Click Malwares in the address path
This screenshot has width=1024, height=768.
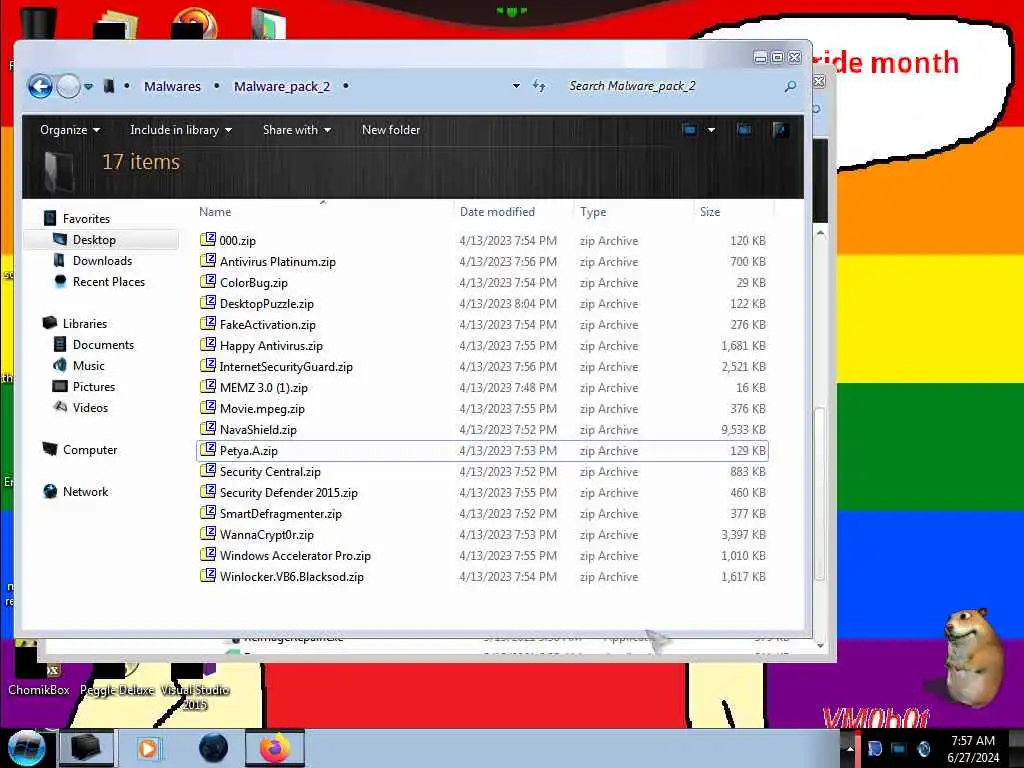click(x=172, y=86)
